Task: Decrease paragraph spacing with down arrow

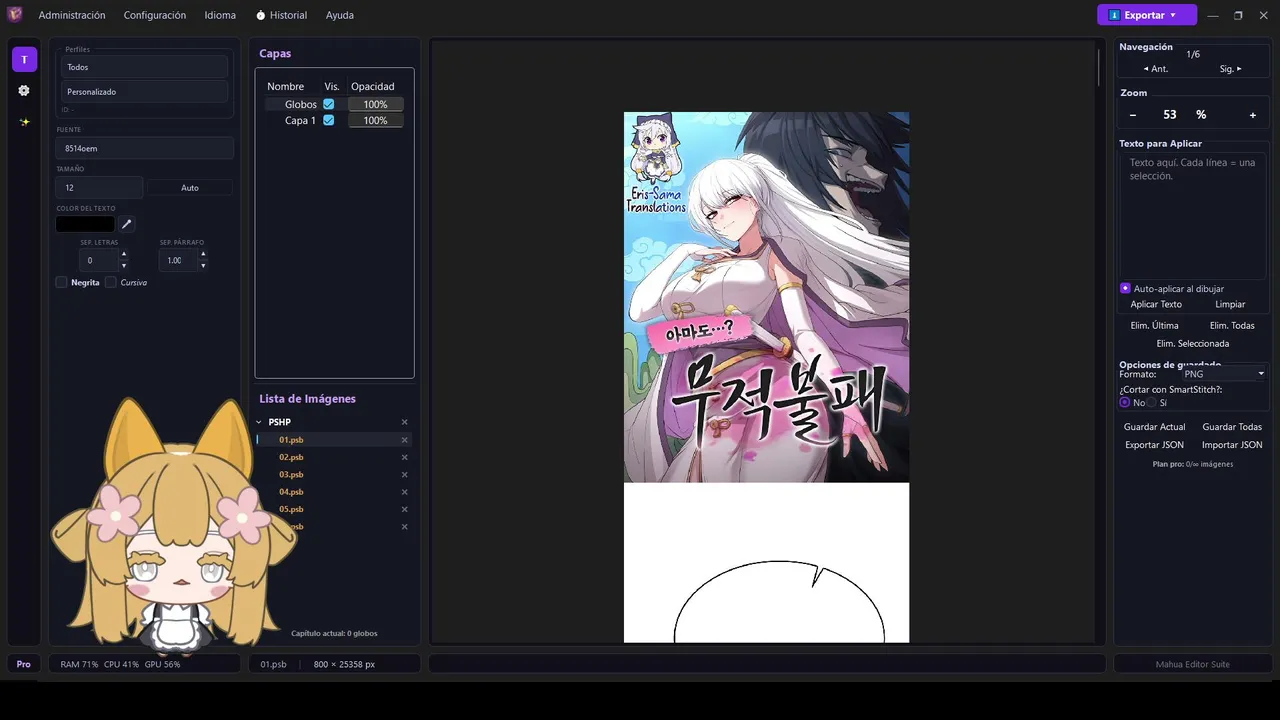Action: click(x=203, y=266)
